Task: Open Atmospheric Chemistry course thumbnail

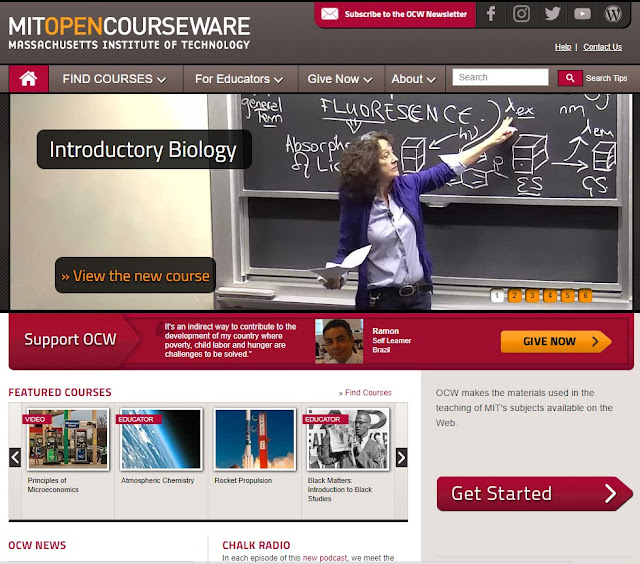Action: (x=161, y=439)
